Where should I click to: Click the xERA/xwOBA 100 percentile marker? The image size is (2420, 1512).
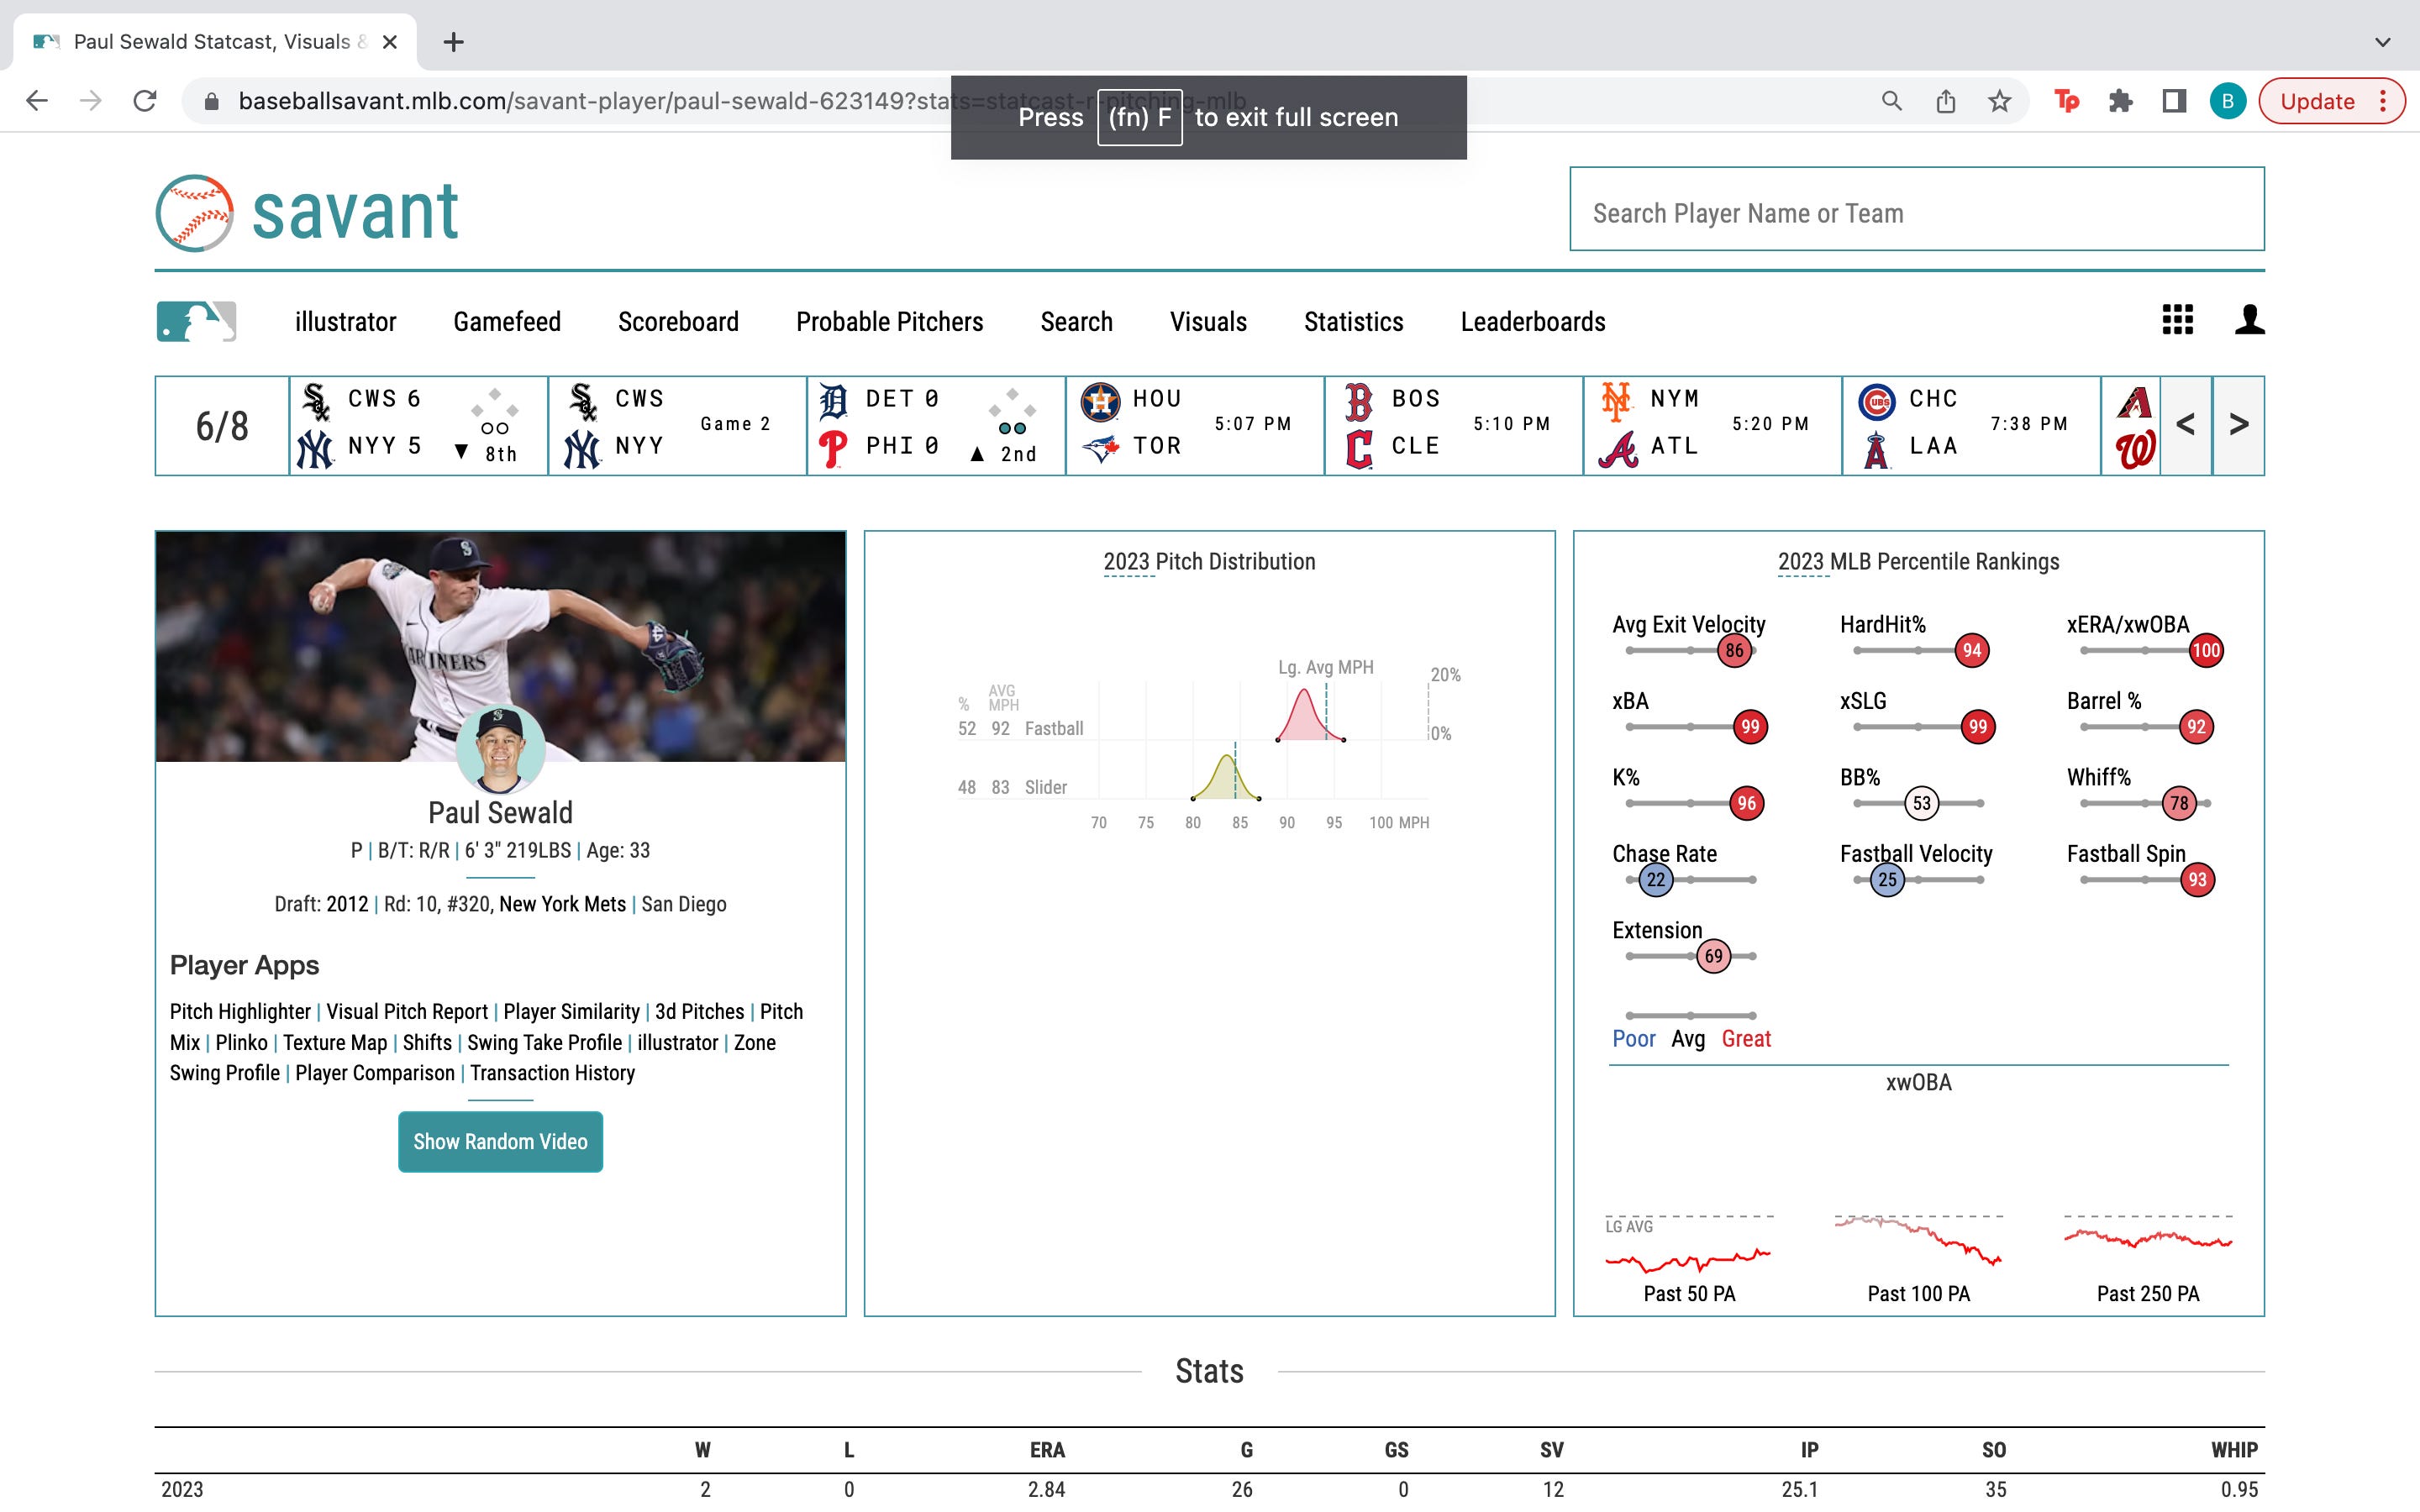[2205, 651]
